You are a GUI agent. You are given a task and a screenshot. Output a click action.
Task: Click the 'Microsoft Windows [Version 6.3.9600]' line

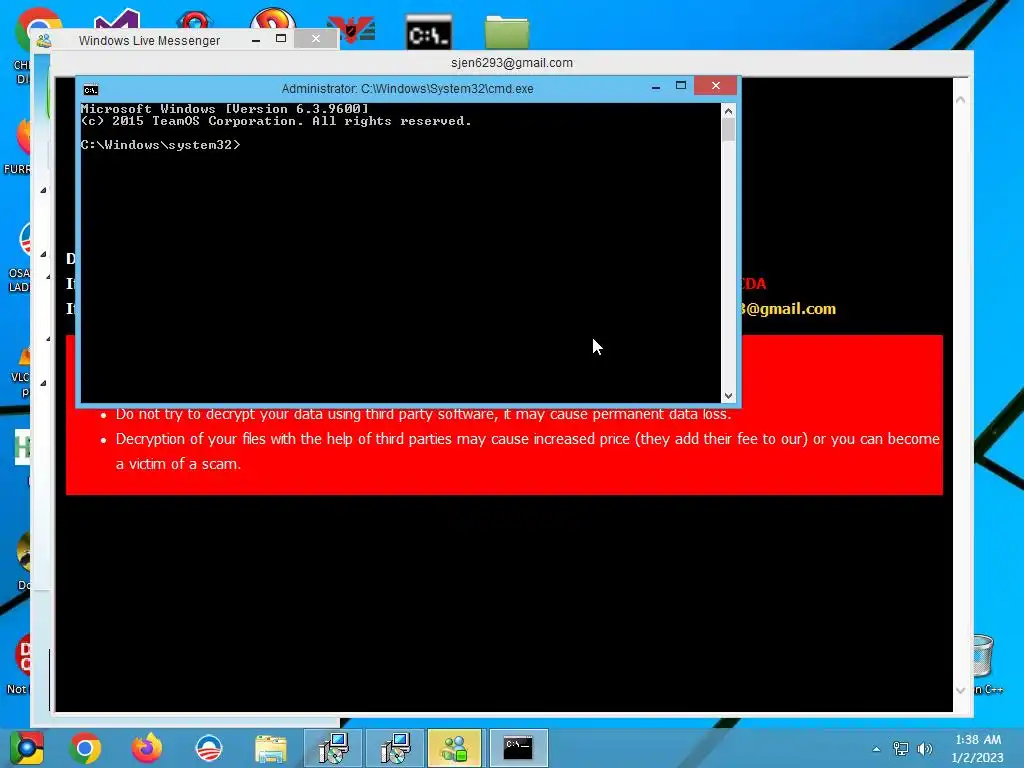pos(225,109)
